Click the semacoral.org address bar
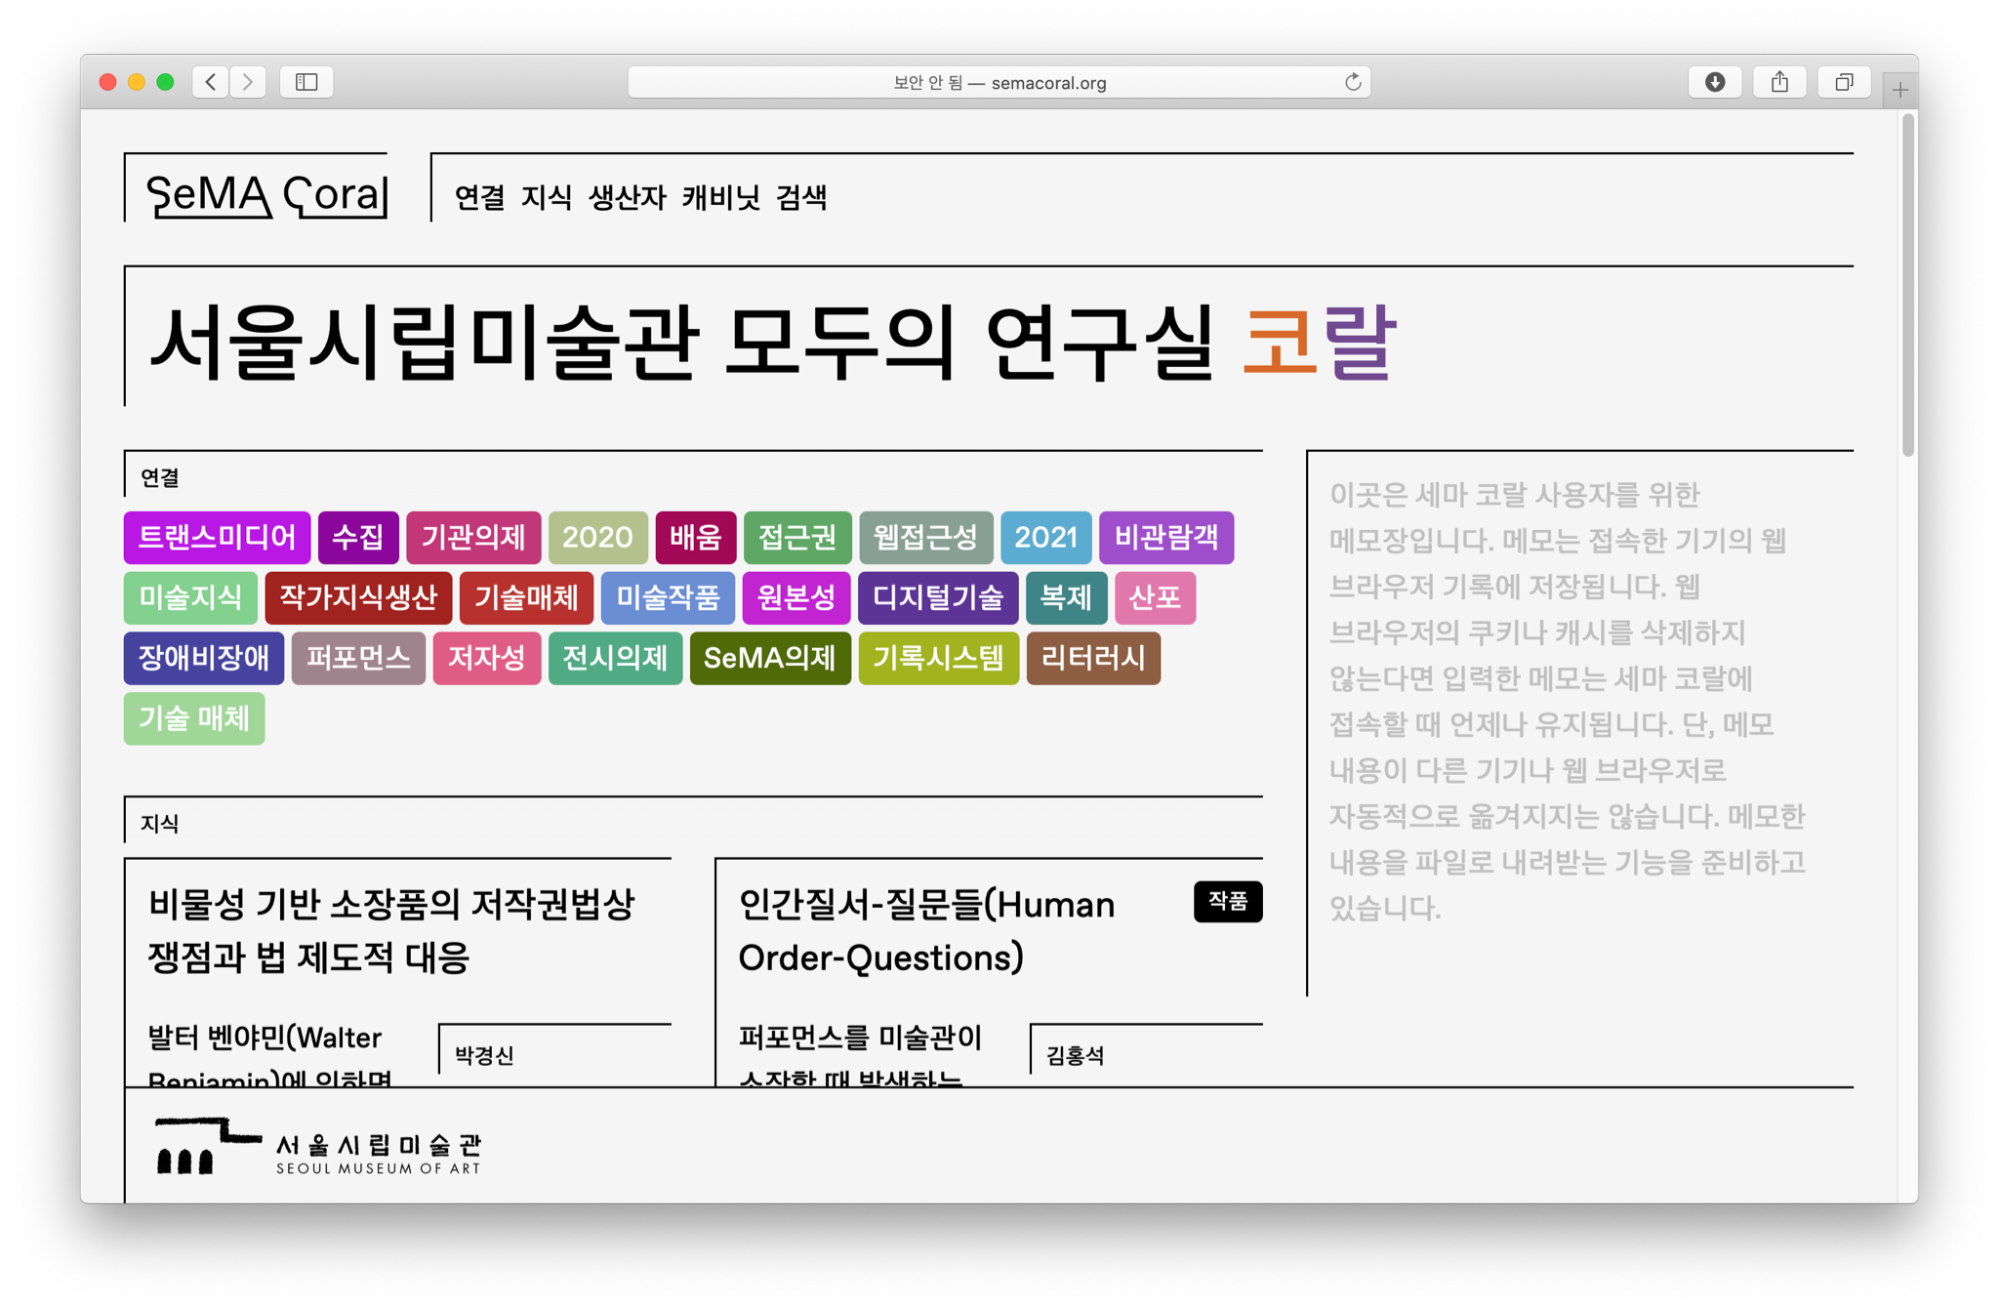 pyautogui.click(x=998, y=82)
